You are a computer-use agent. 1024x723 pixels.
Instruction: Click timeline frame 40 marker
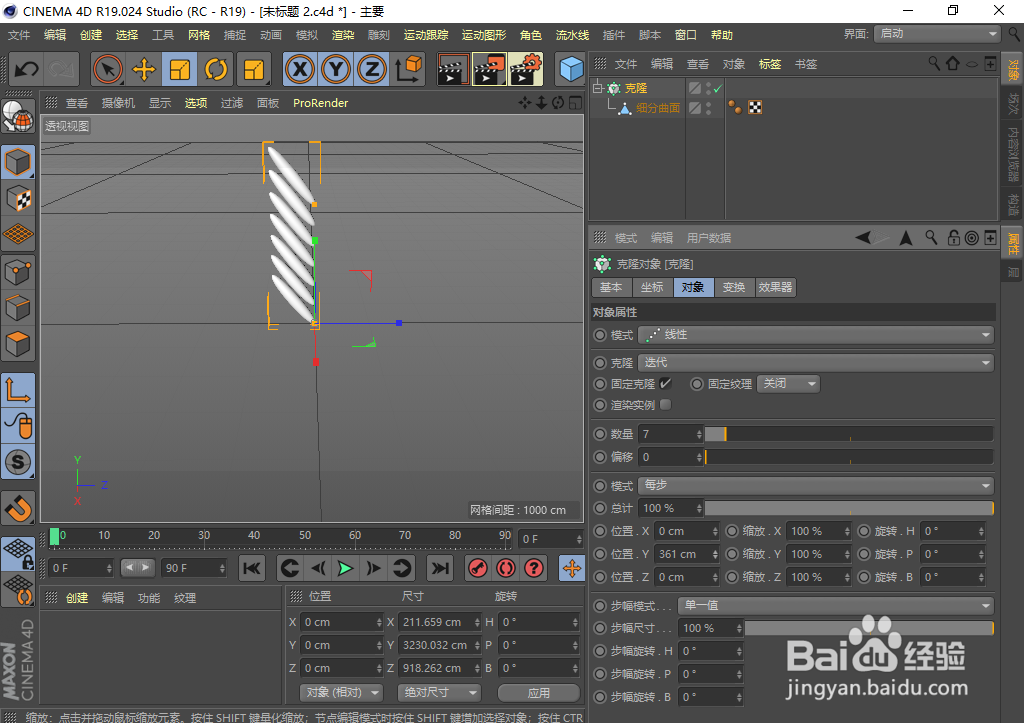pyautogui.click(x=254, y=536)
